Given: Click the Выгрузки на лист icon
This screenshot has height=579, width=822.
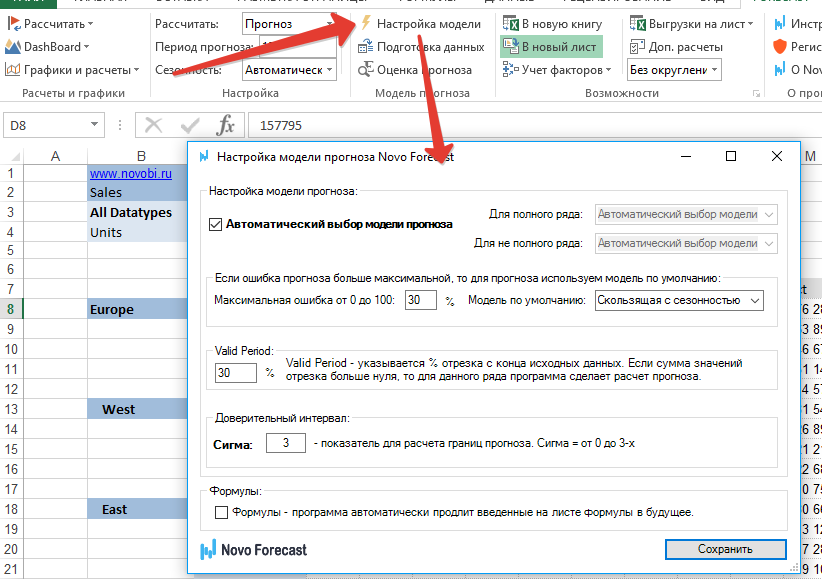Looking at the screenshot, I should (637, 24).
